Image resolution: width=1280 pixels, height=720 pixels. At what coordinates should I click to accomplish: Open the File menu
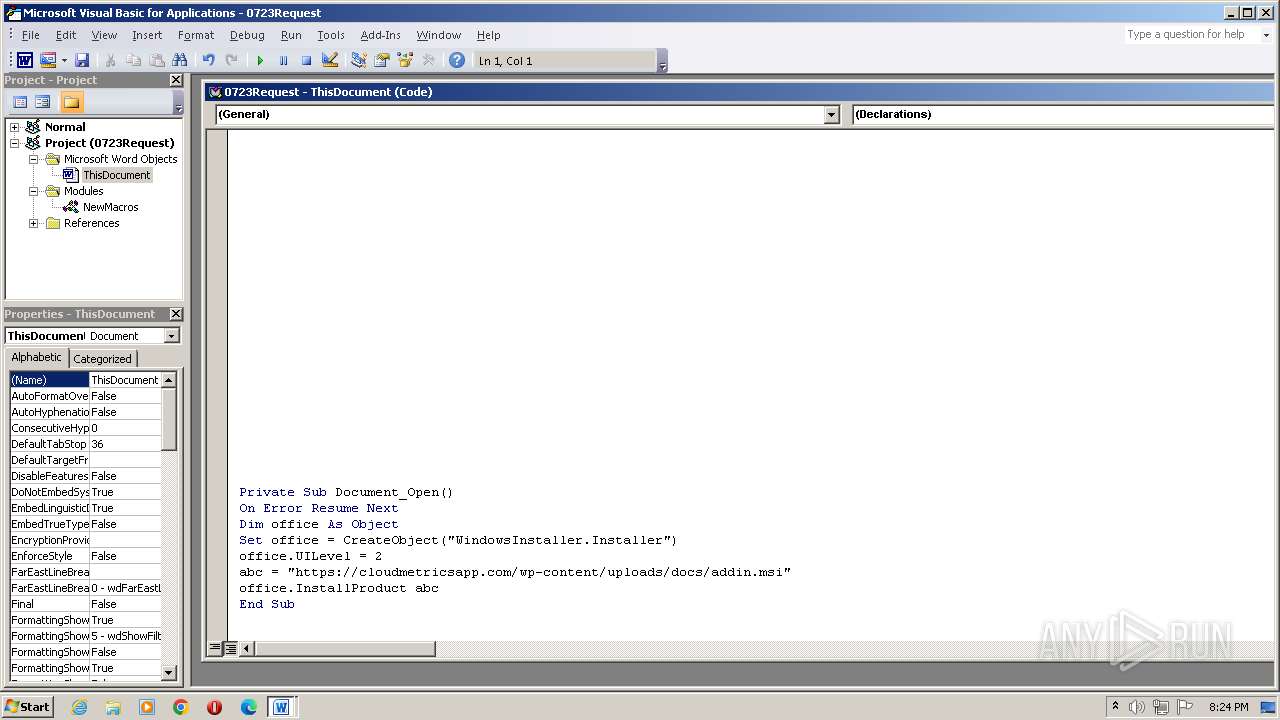pos(31,35)
